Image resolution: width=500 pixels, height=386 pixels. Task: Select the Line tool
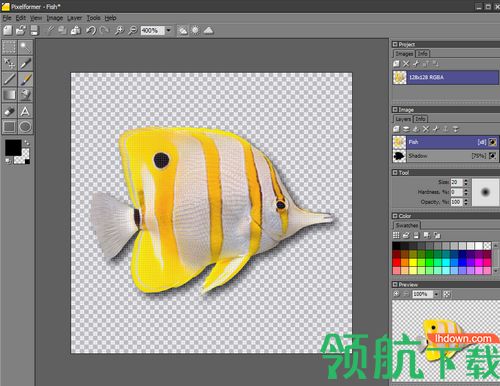[9, 79]
